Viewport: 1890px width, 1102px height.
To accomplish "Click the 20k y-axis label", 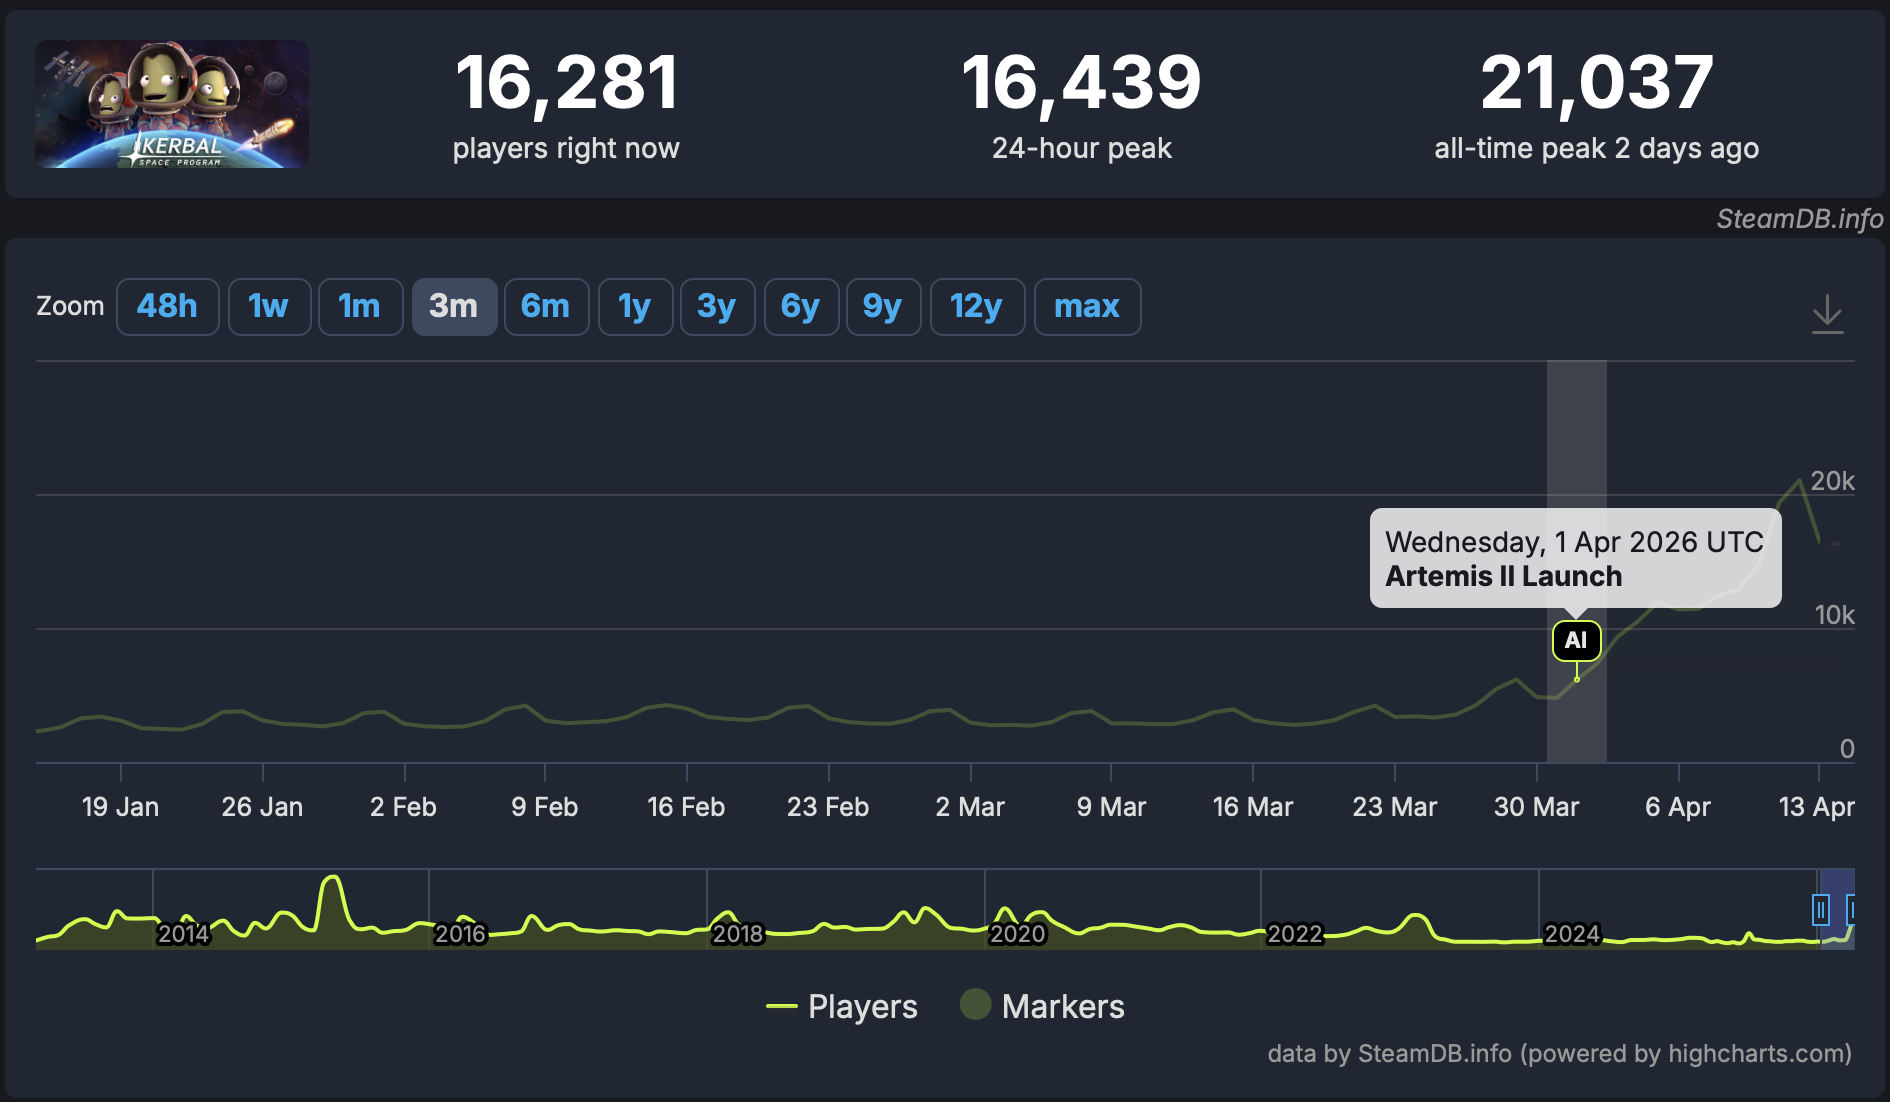I will coord(1833,481).
